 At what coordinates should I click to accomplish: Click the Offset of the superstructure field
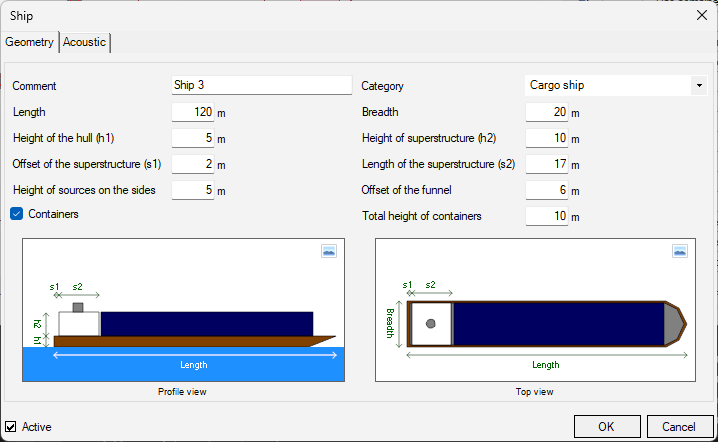(193, 164)
